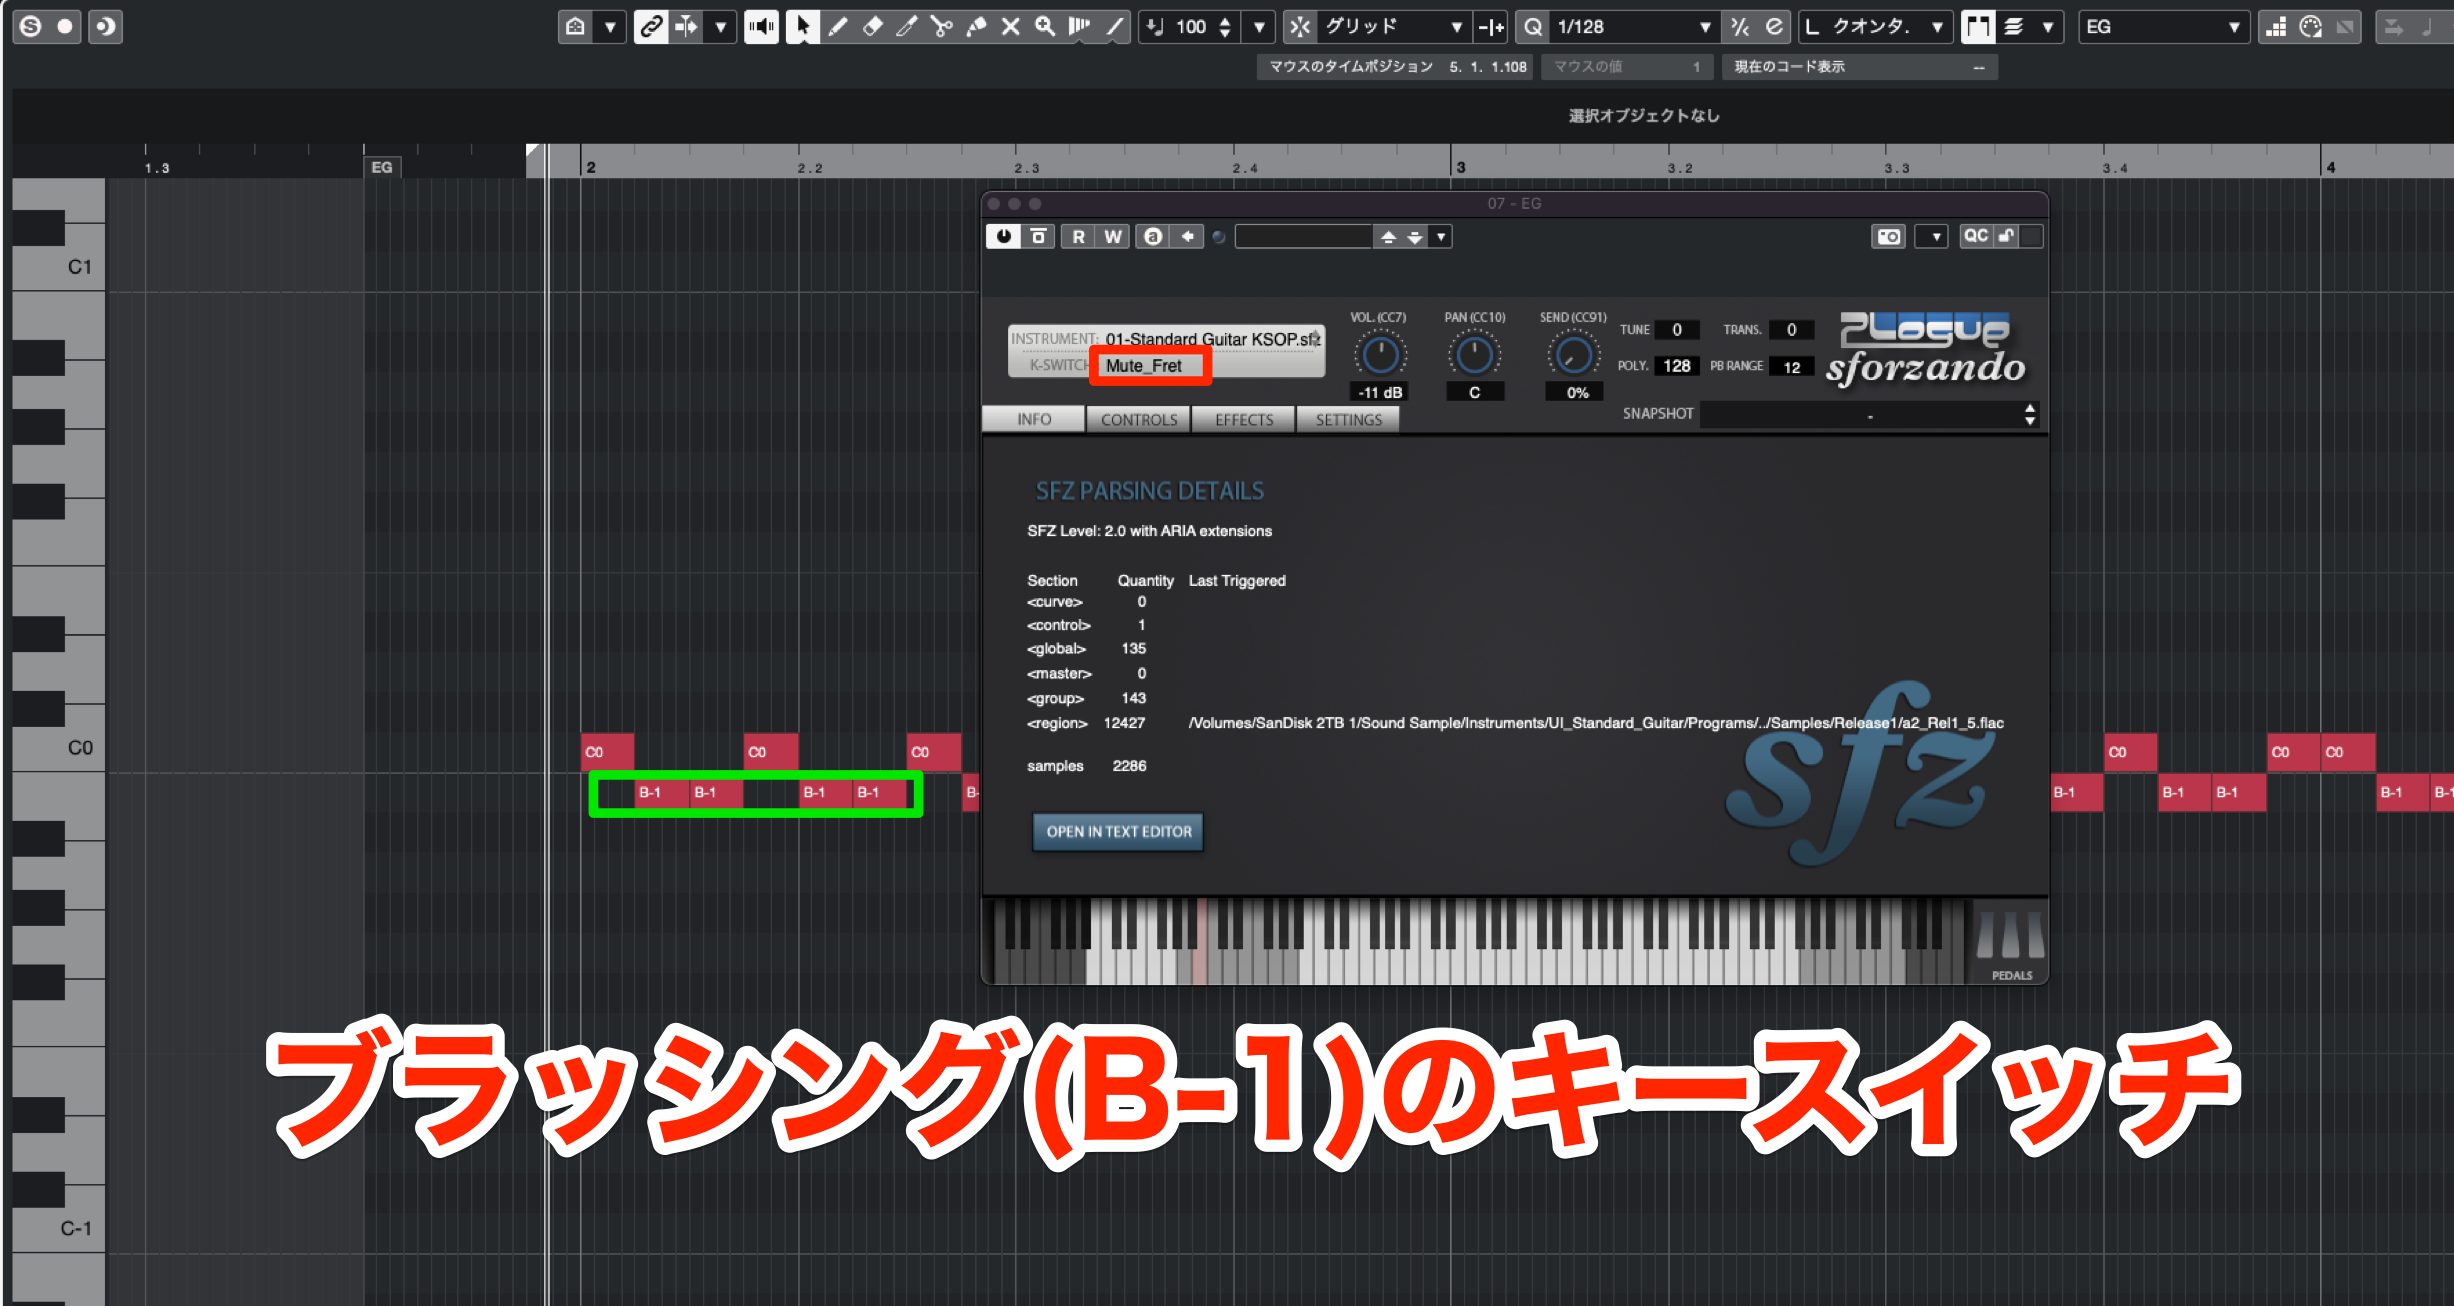
Task: Adjust the VOL. (CC7) knob
Action: coord(1380,355)
